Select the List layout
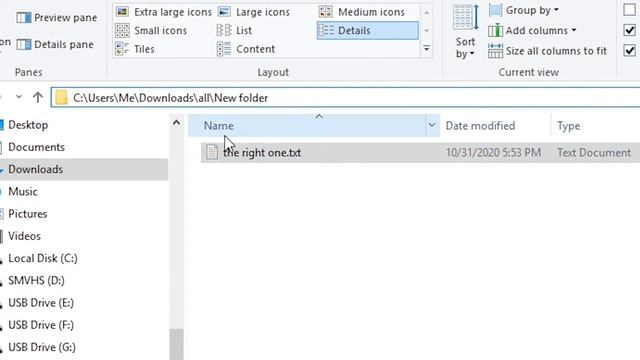Image resolution: width=640 pixels, height=360 pixels. pos(234,30)
